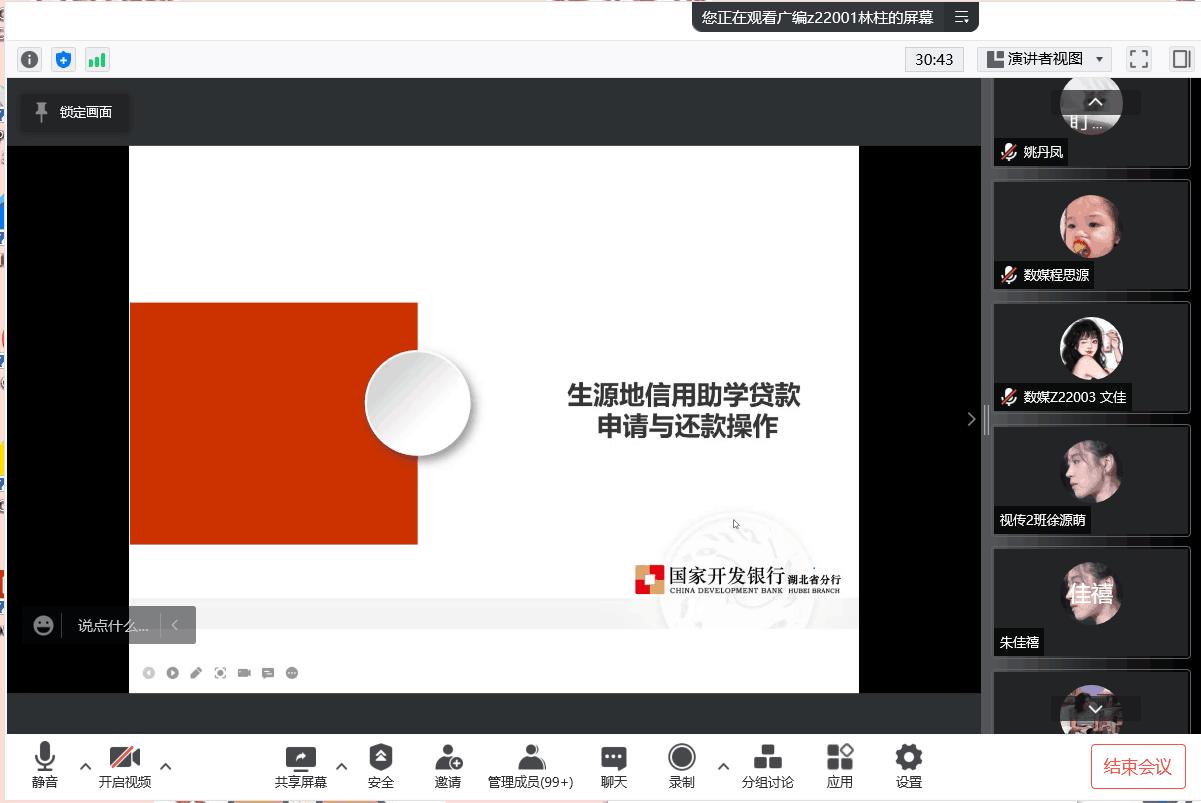1201x803 pixels.
Task: Click End Meeting (结束会议) button
Action: click(1137, 767)
